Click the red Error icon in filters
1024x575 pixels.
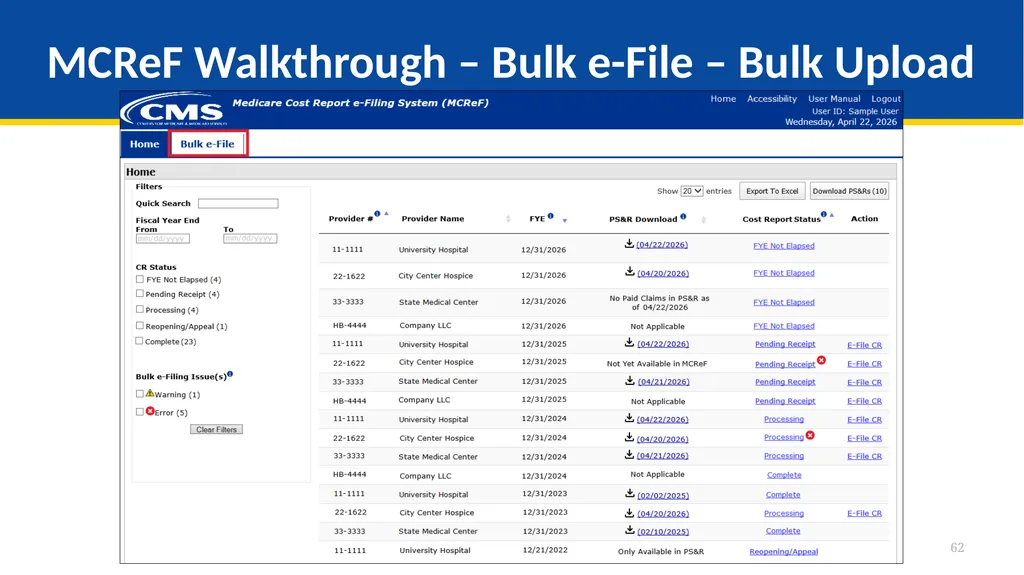(x=150, y=411)
